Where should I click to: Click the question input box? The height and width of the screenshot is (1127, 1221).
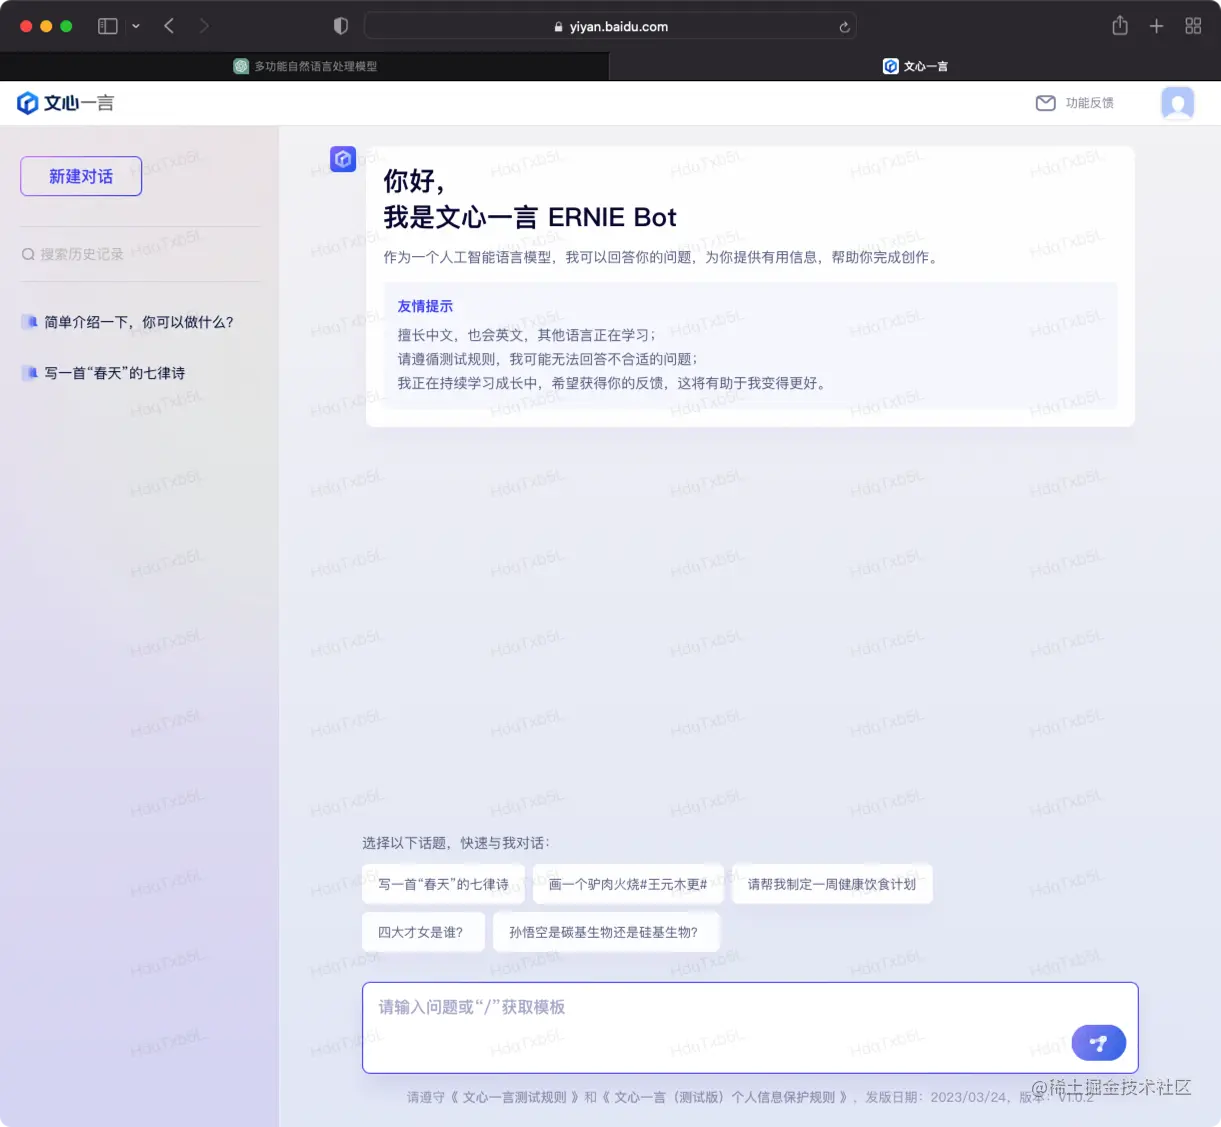[x=750, y=1028]
